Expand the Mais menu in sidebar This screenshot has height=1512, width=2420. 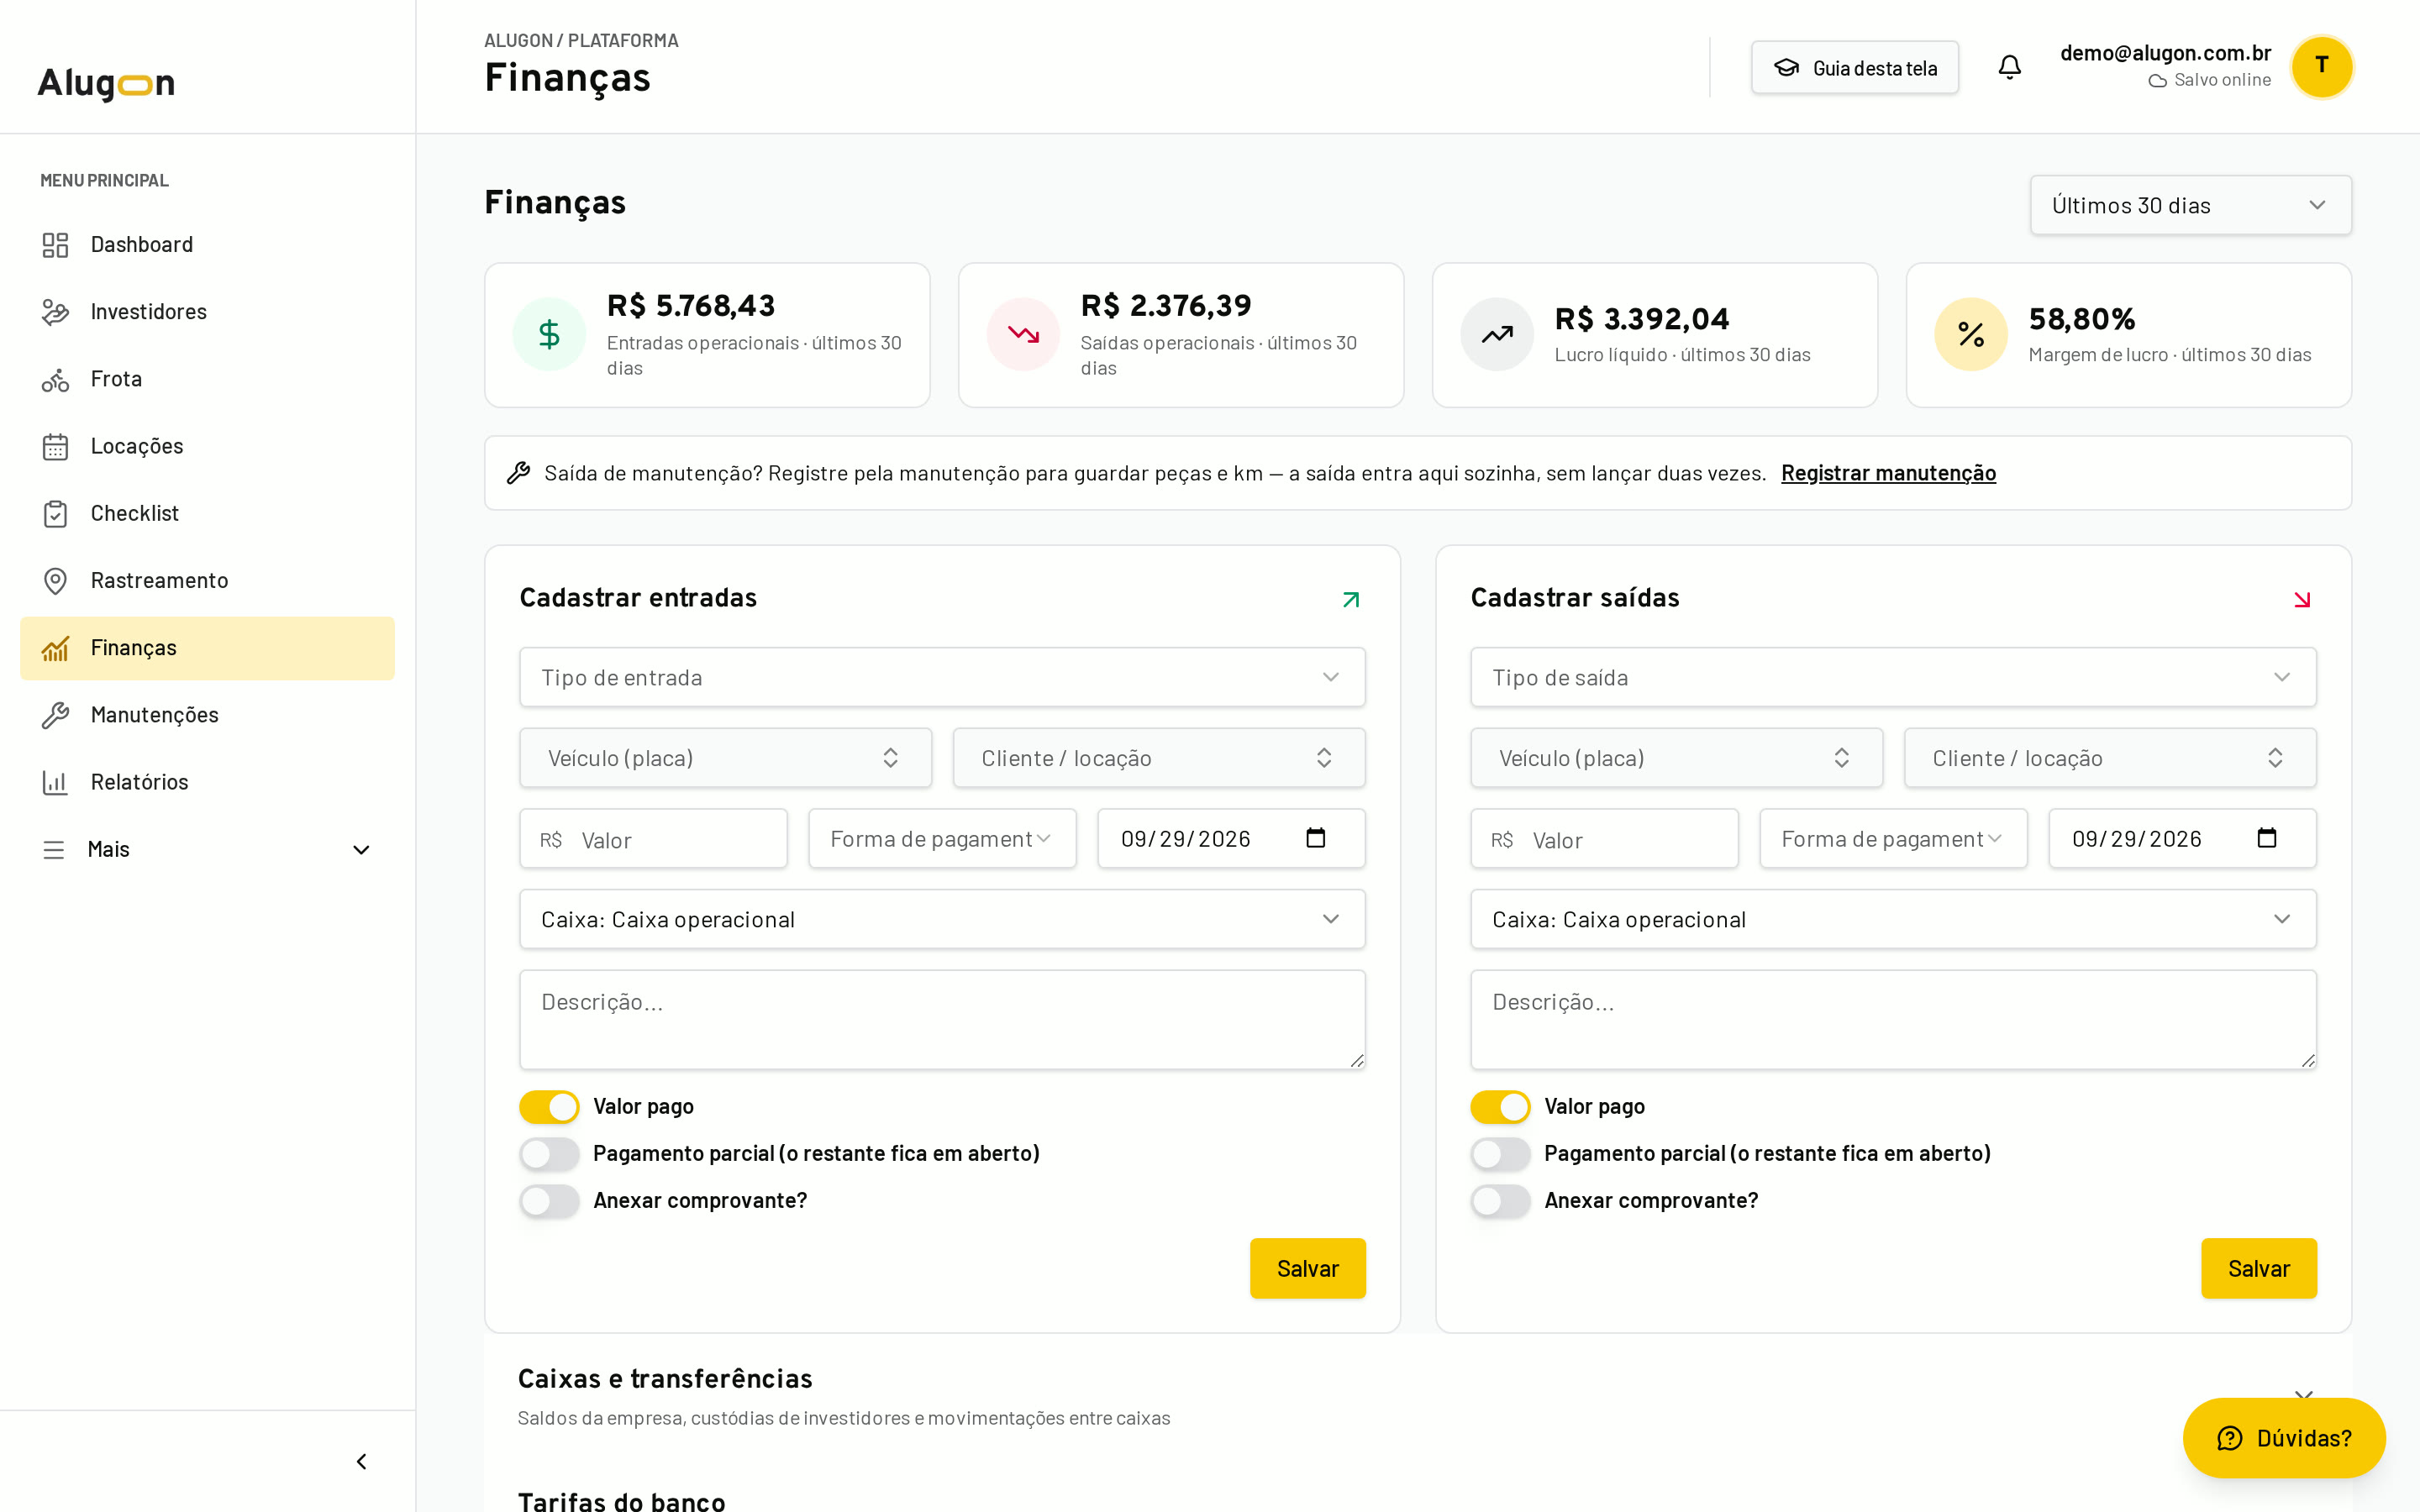(x=207, y=849)
